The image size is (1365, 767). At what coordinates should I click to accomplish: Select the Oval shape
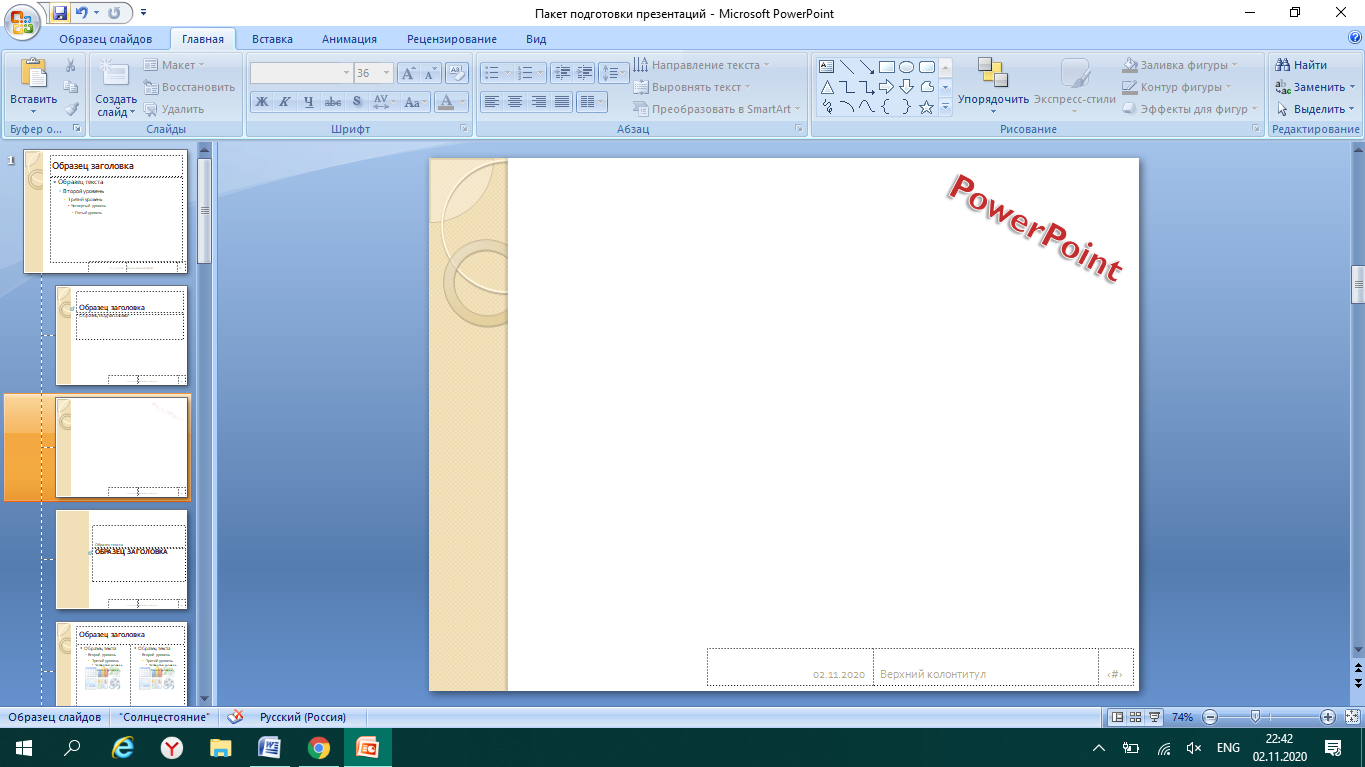click(907, 67)
